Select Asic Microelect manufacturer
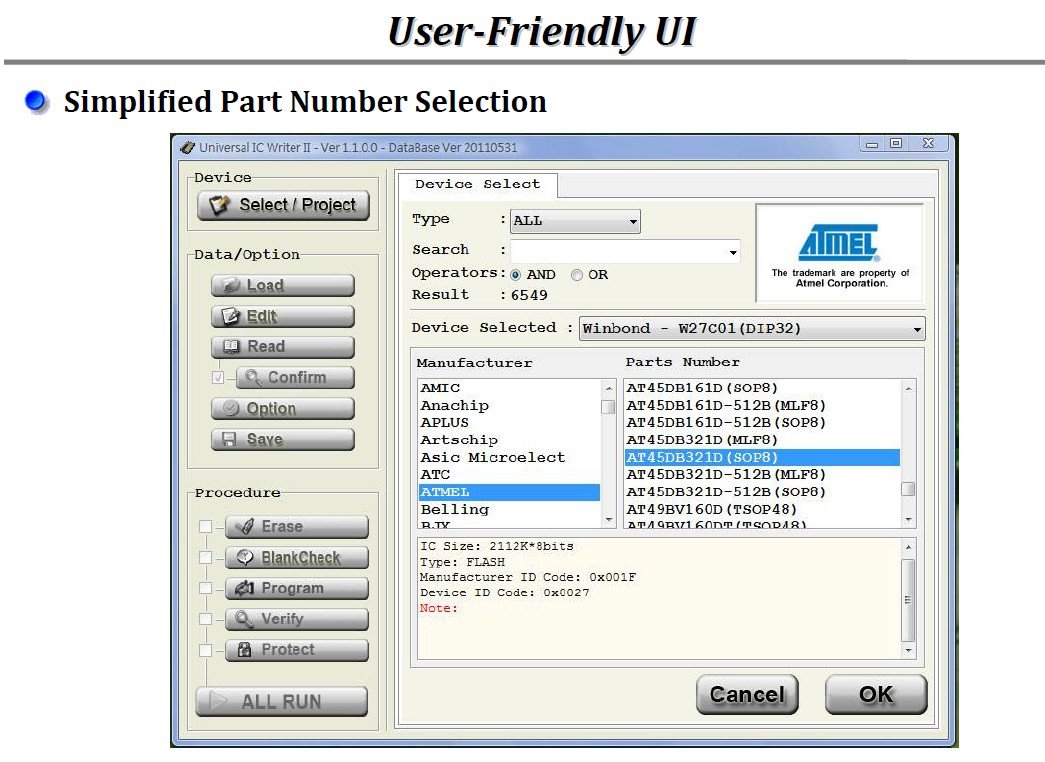This screenshot has width=1045, height=762. pyautogui.click(x=510, y=457)
